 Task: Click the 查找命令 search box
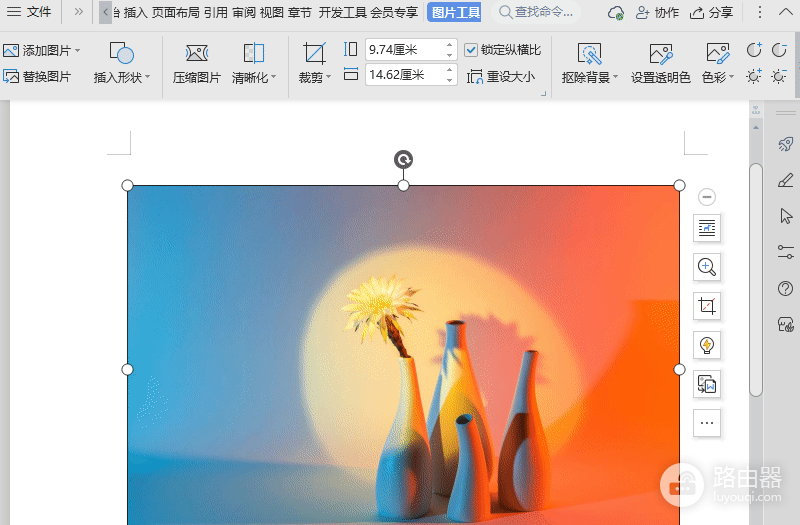(536, 12)
